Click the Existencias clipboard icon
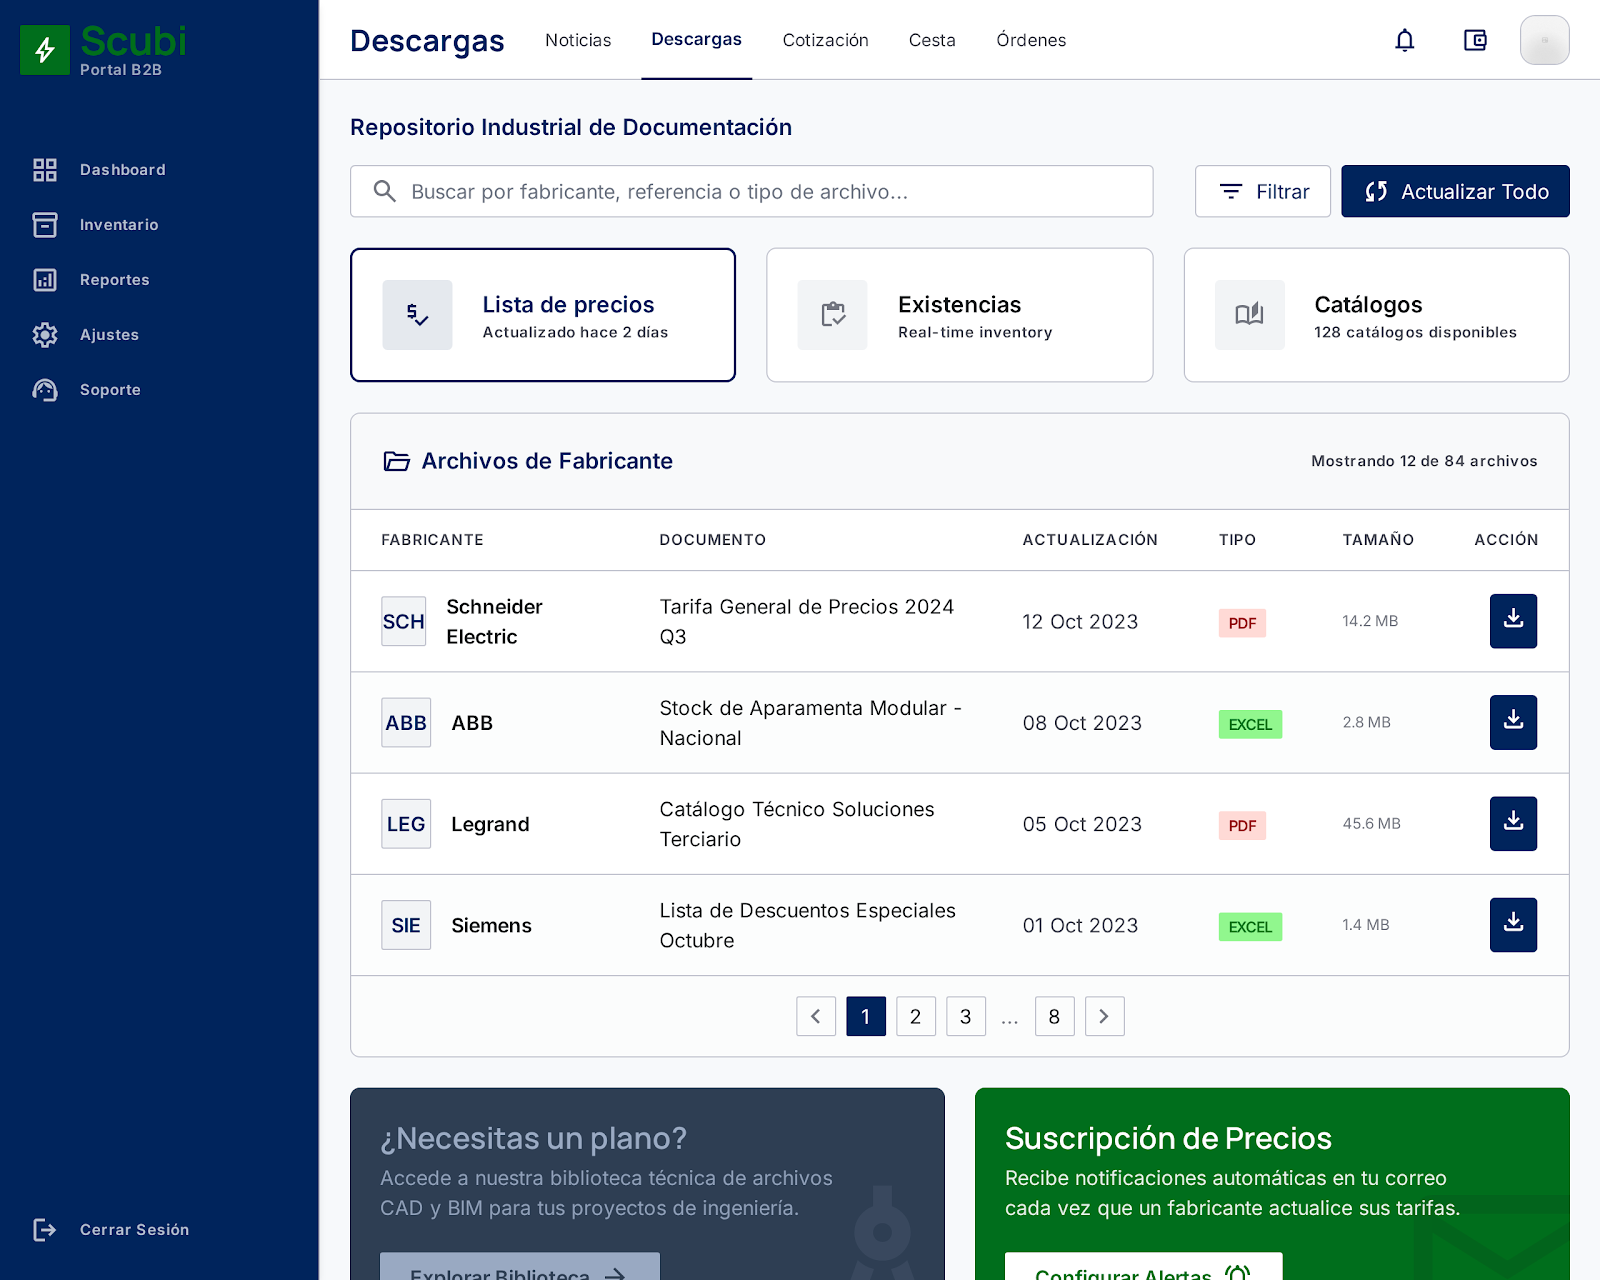Screen dimensions: 1600x1280 833,315
